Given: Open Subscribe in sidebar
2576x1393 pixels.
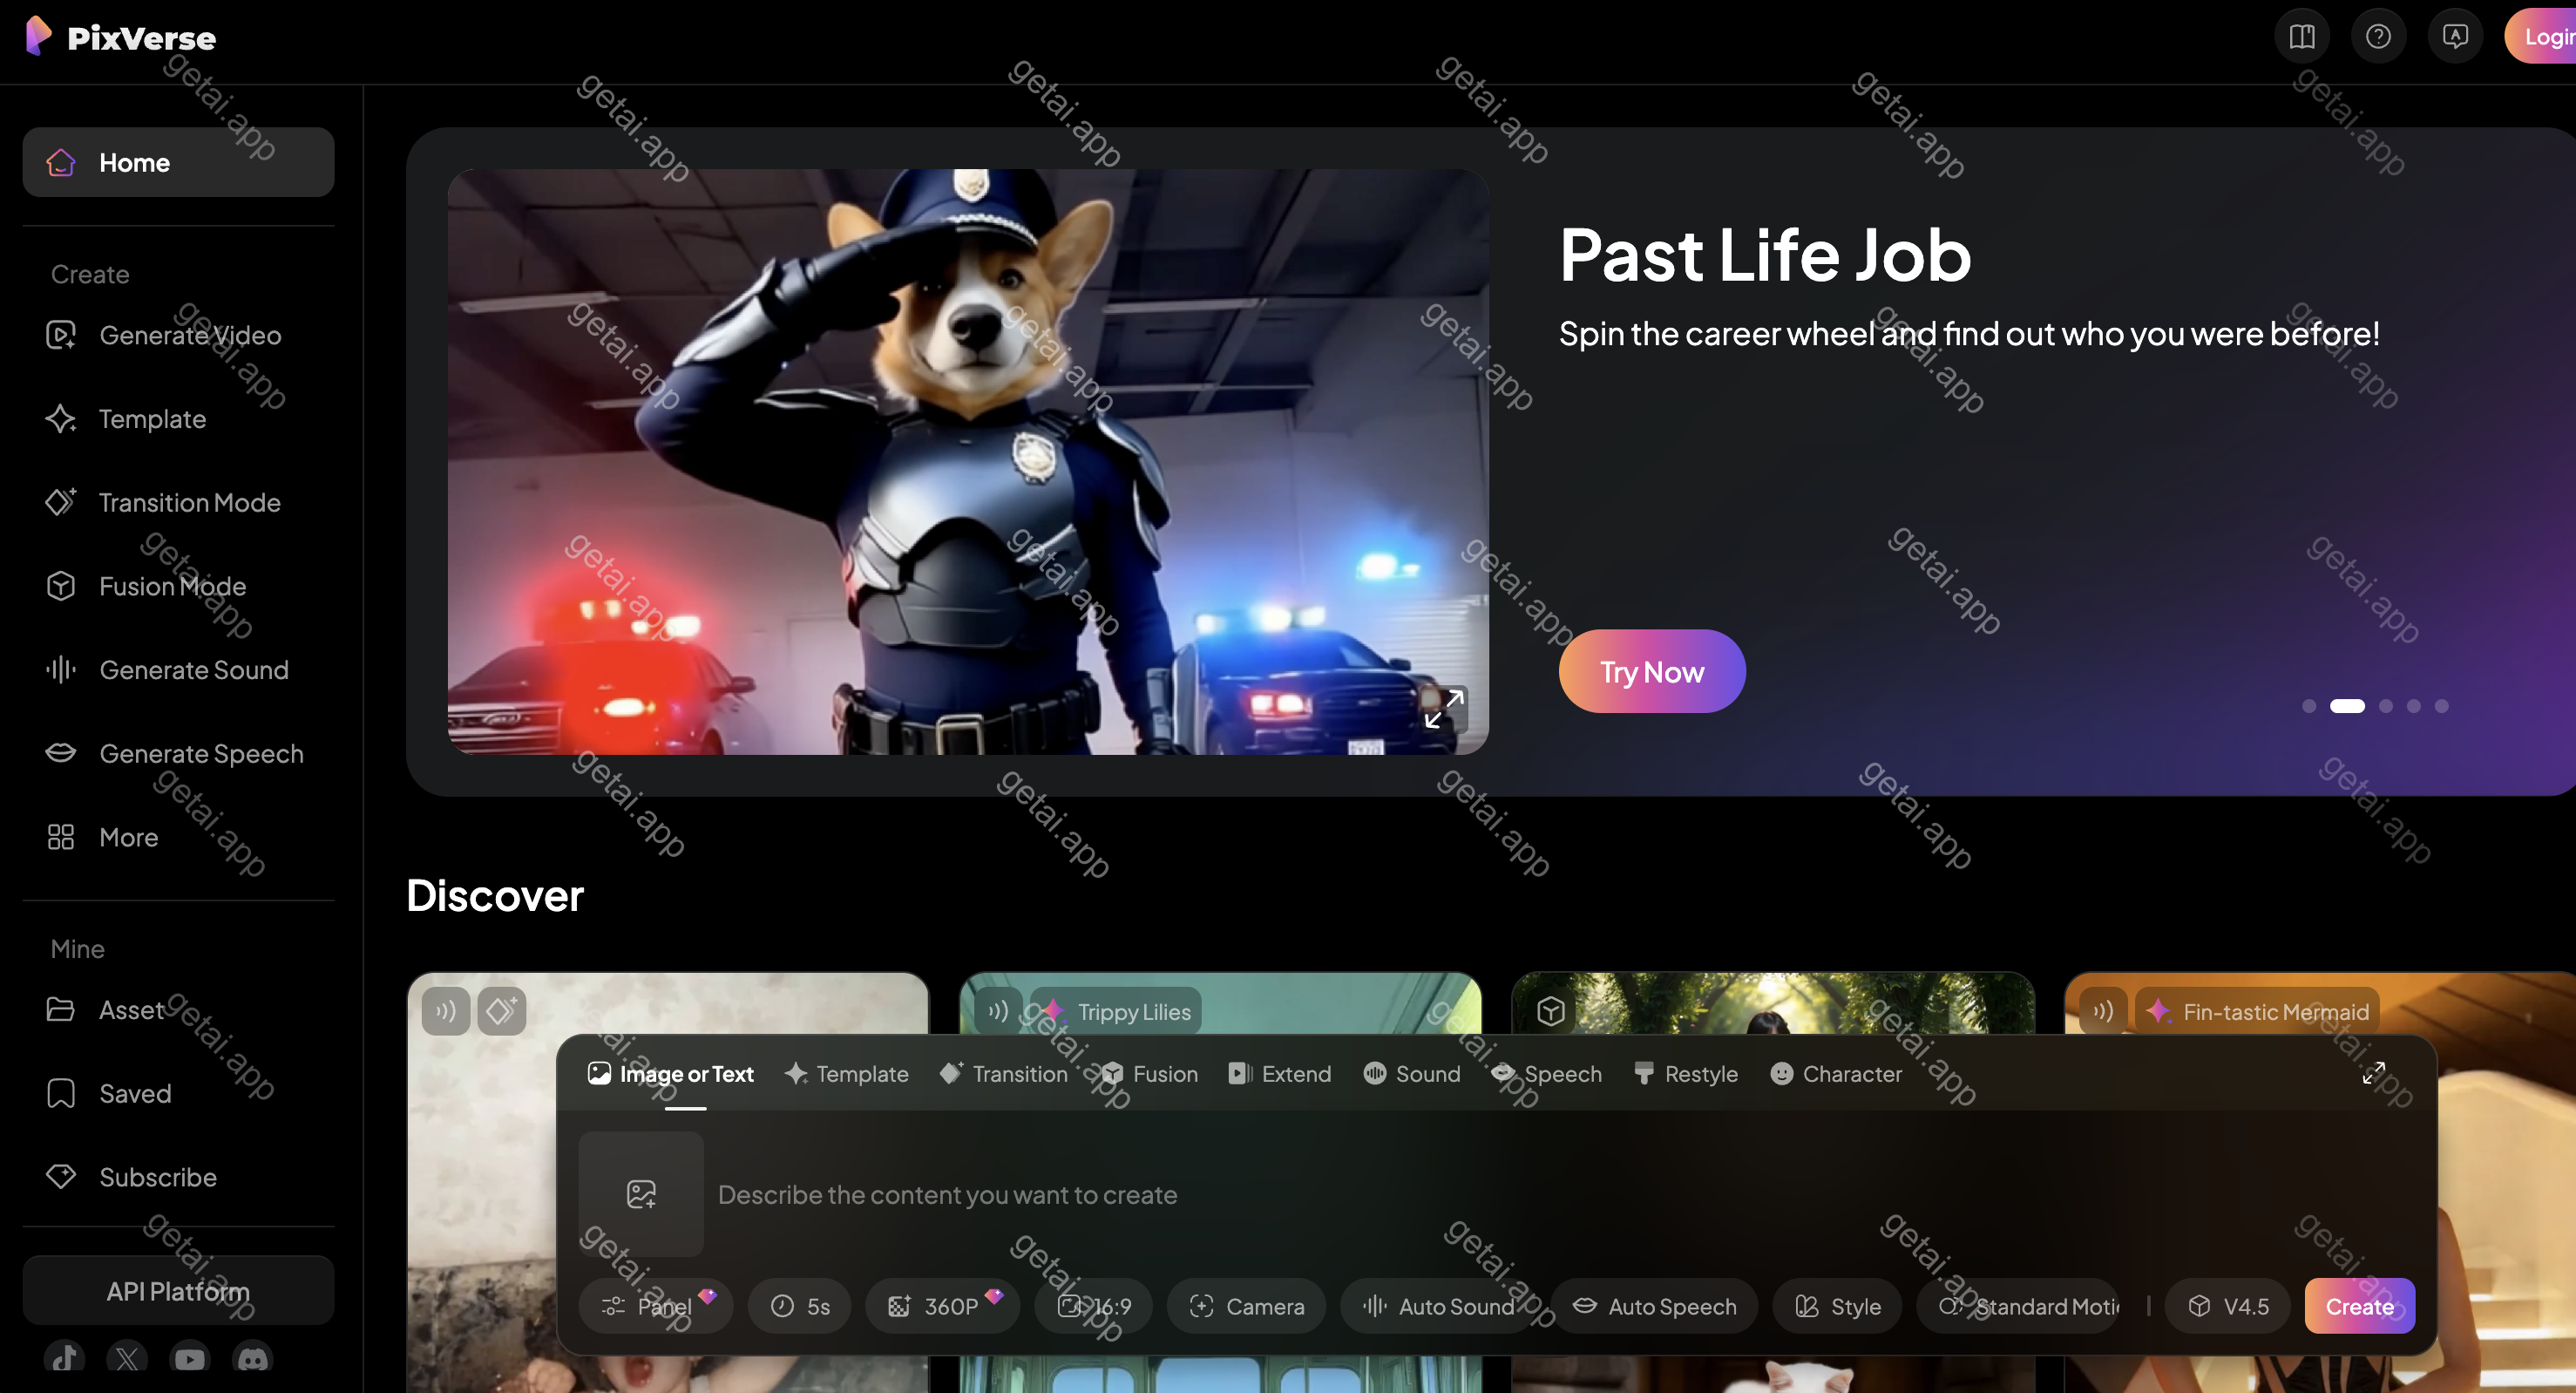Looking at the screenshot, I should point(178,1177).
